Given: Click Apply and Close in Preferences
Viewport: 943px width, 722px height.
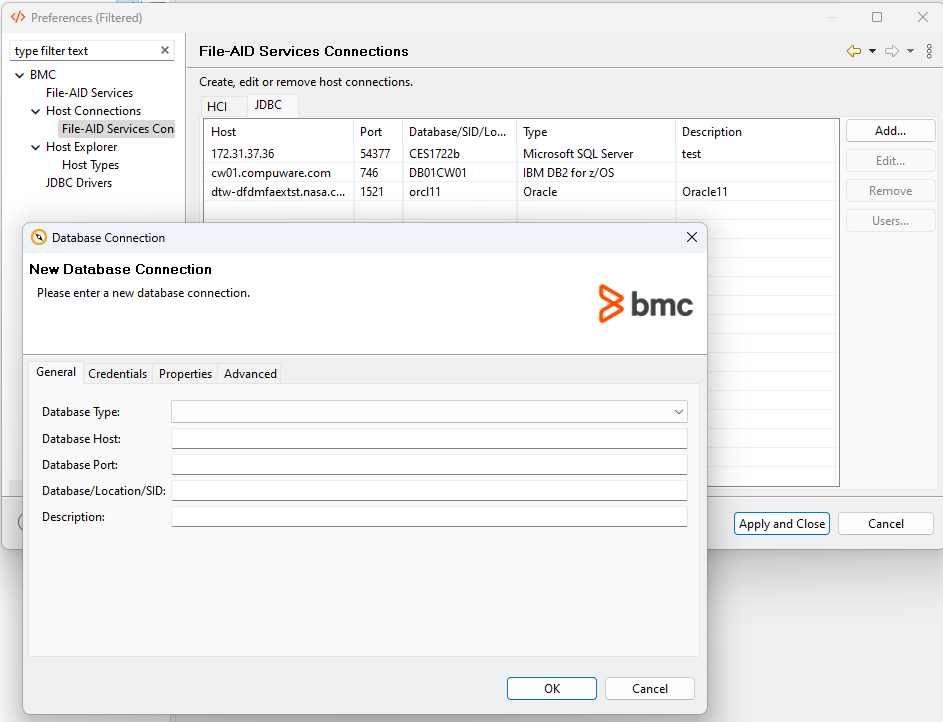Looking at the screenshot, I should tap(782, 524).
